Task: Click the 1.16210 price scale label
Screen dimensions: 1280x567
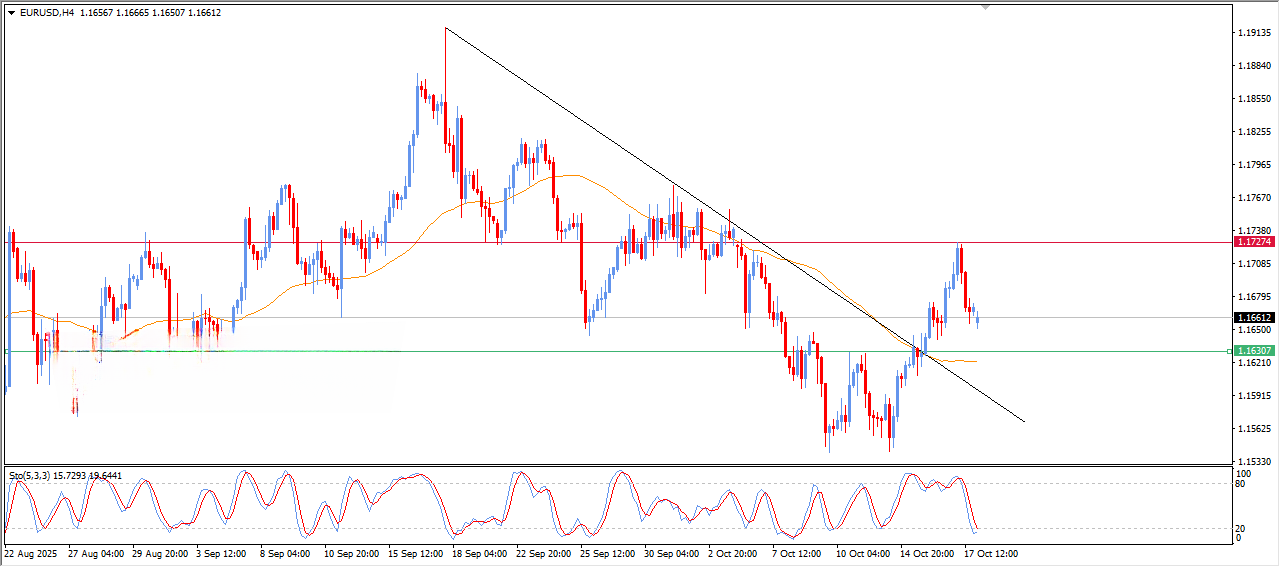Action: [x=1254, y=363]
